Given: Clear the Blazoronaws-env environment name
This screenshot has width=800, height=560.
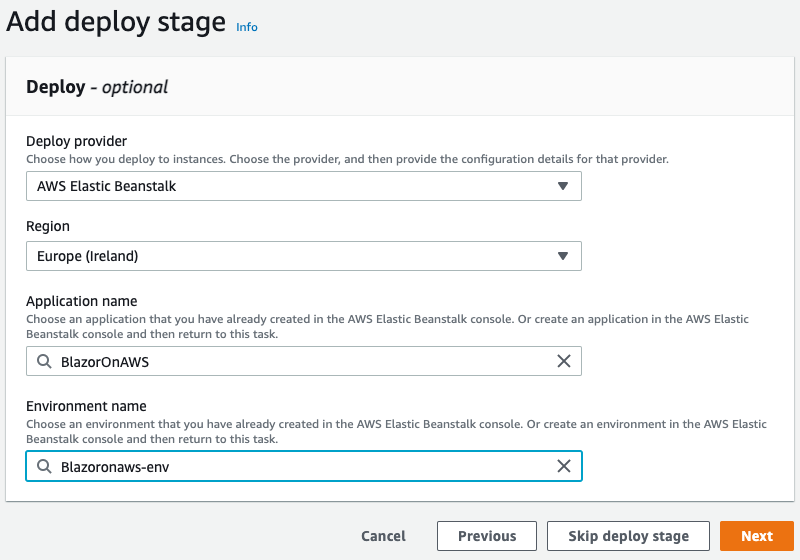Looking at the screenshot, I should coord(564,466).
